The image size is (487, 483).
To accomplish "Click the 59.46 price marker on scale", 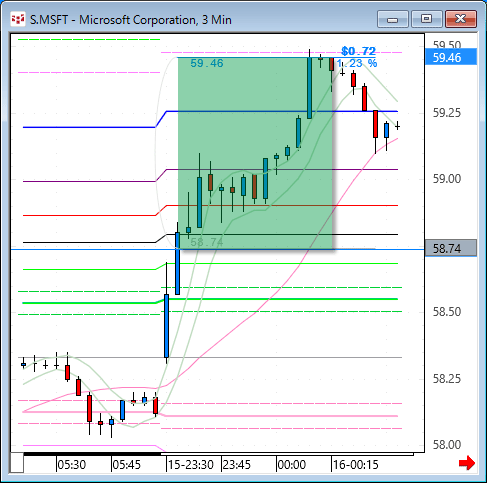I will (x=451, y=58).
